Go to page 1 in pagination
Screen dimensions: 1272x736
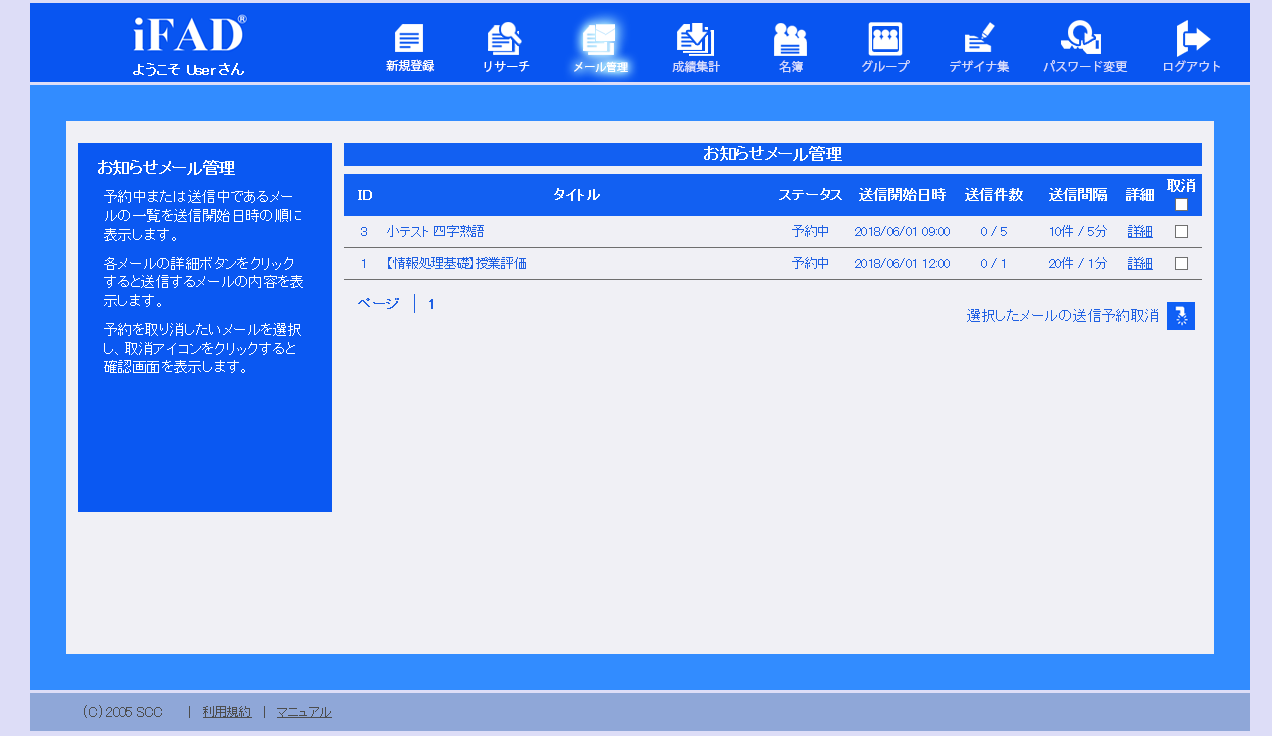coord(431,304)
